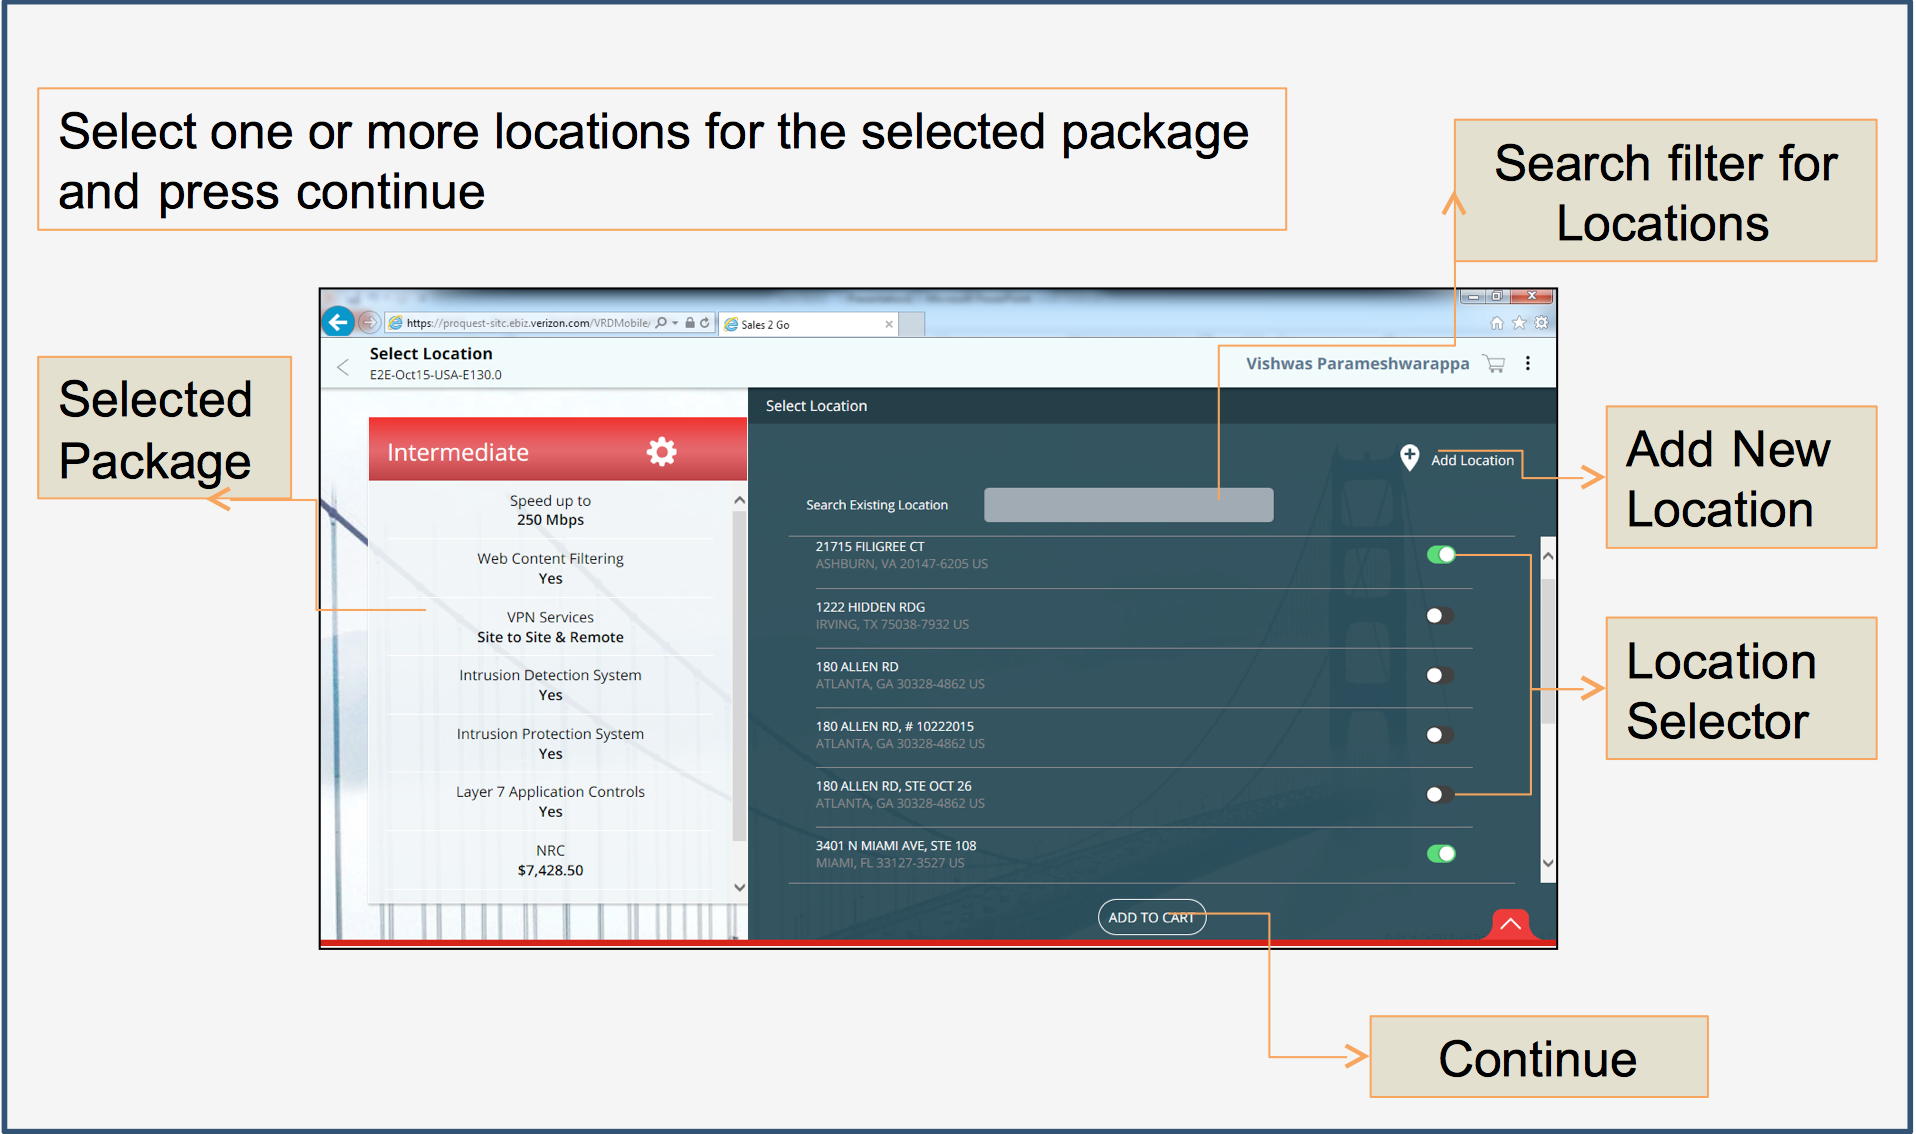The height and width of the screenshot is (1134, 1916).
Task: Click the browser address URL field
Action: (528, 323)
